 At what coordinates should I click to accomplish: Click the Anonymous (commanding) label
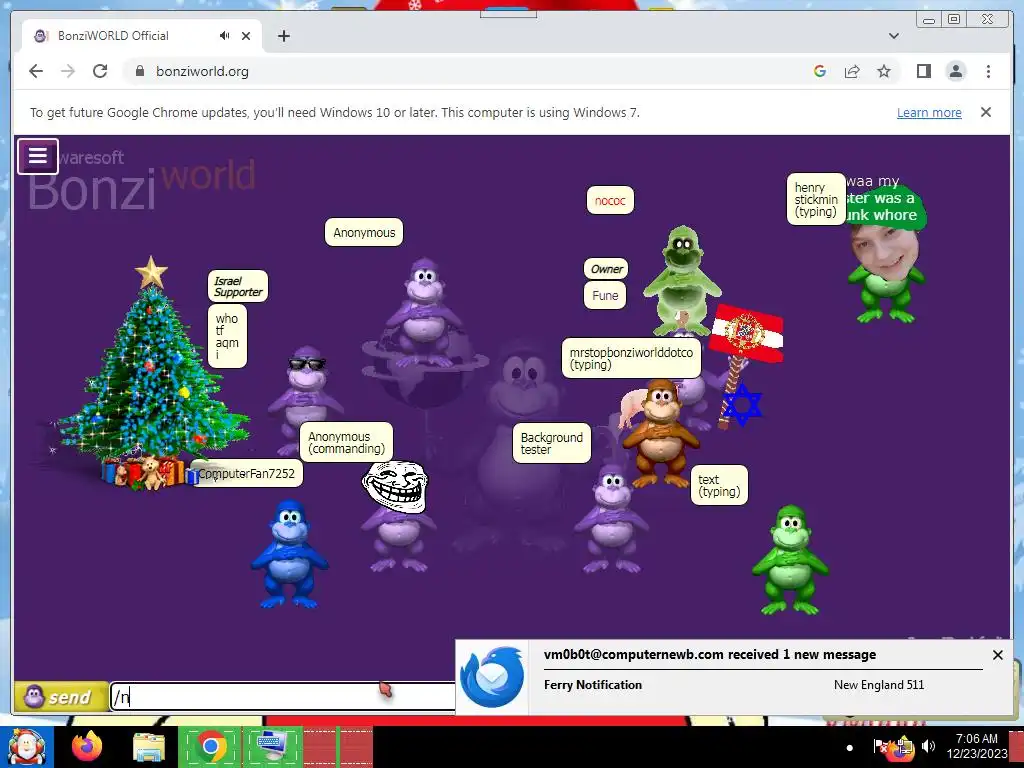346,442
